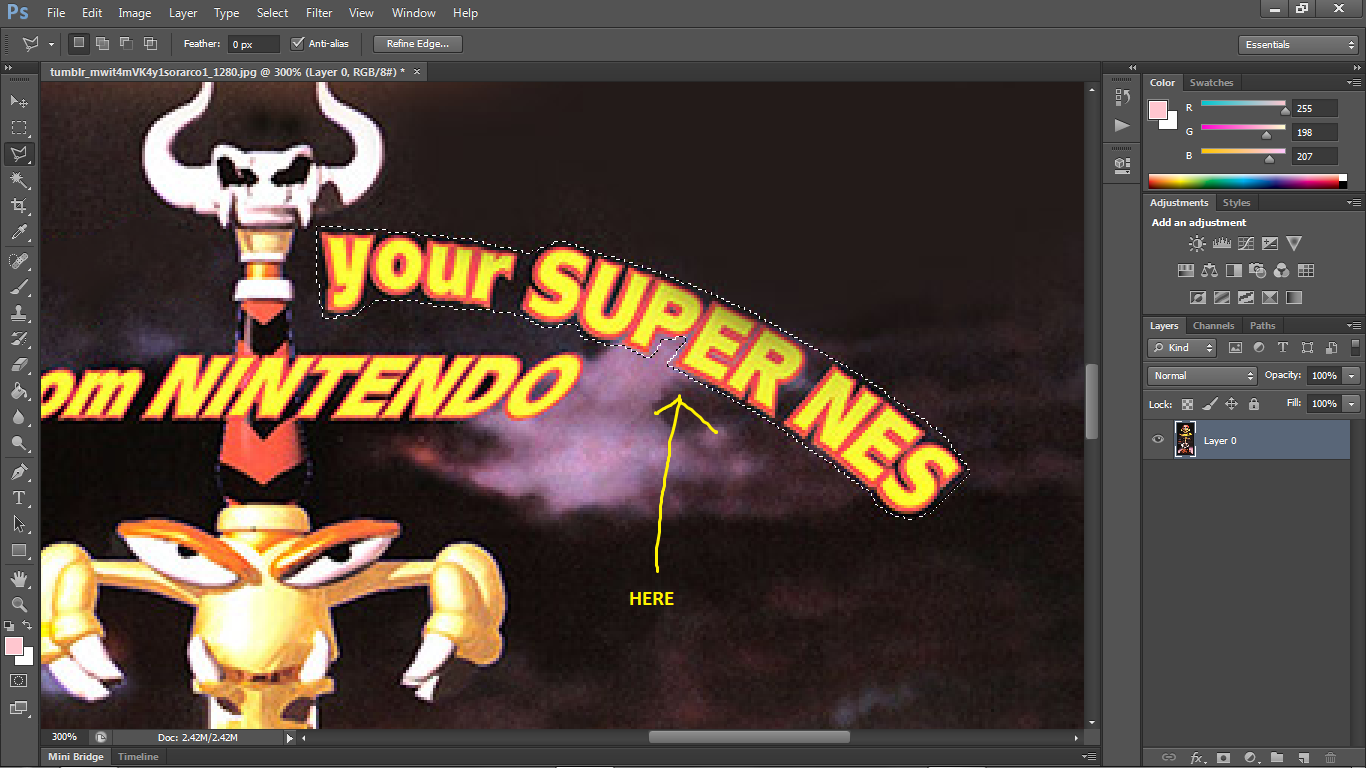
Task: Switch to the Swatches tab
Action: tap(1211, 83)
